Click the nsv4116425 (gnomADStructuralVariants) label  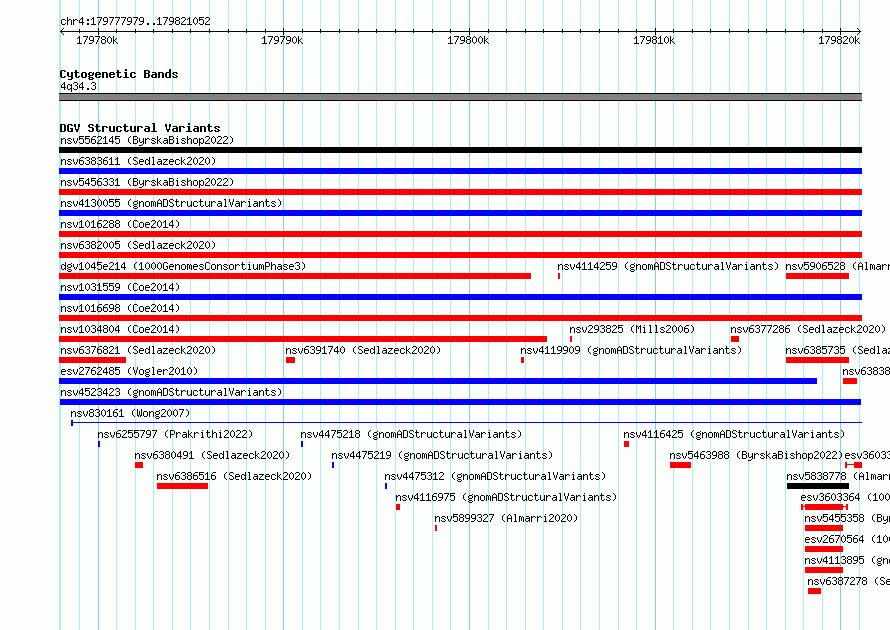point(734,434)
